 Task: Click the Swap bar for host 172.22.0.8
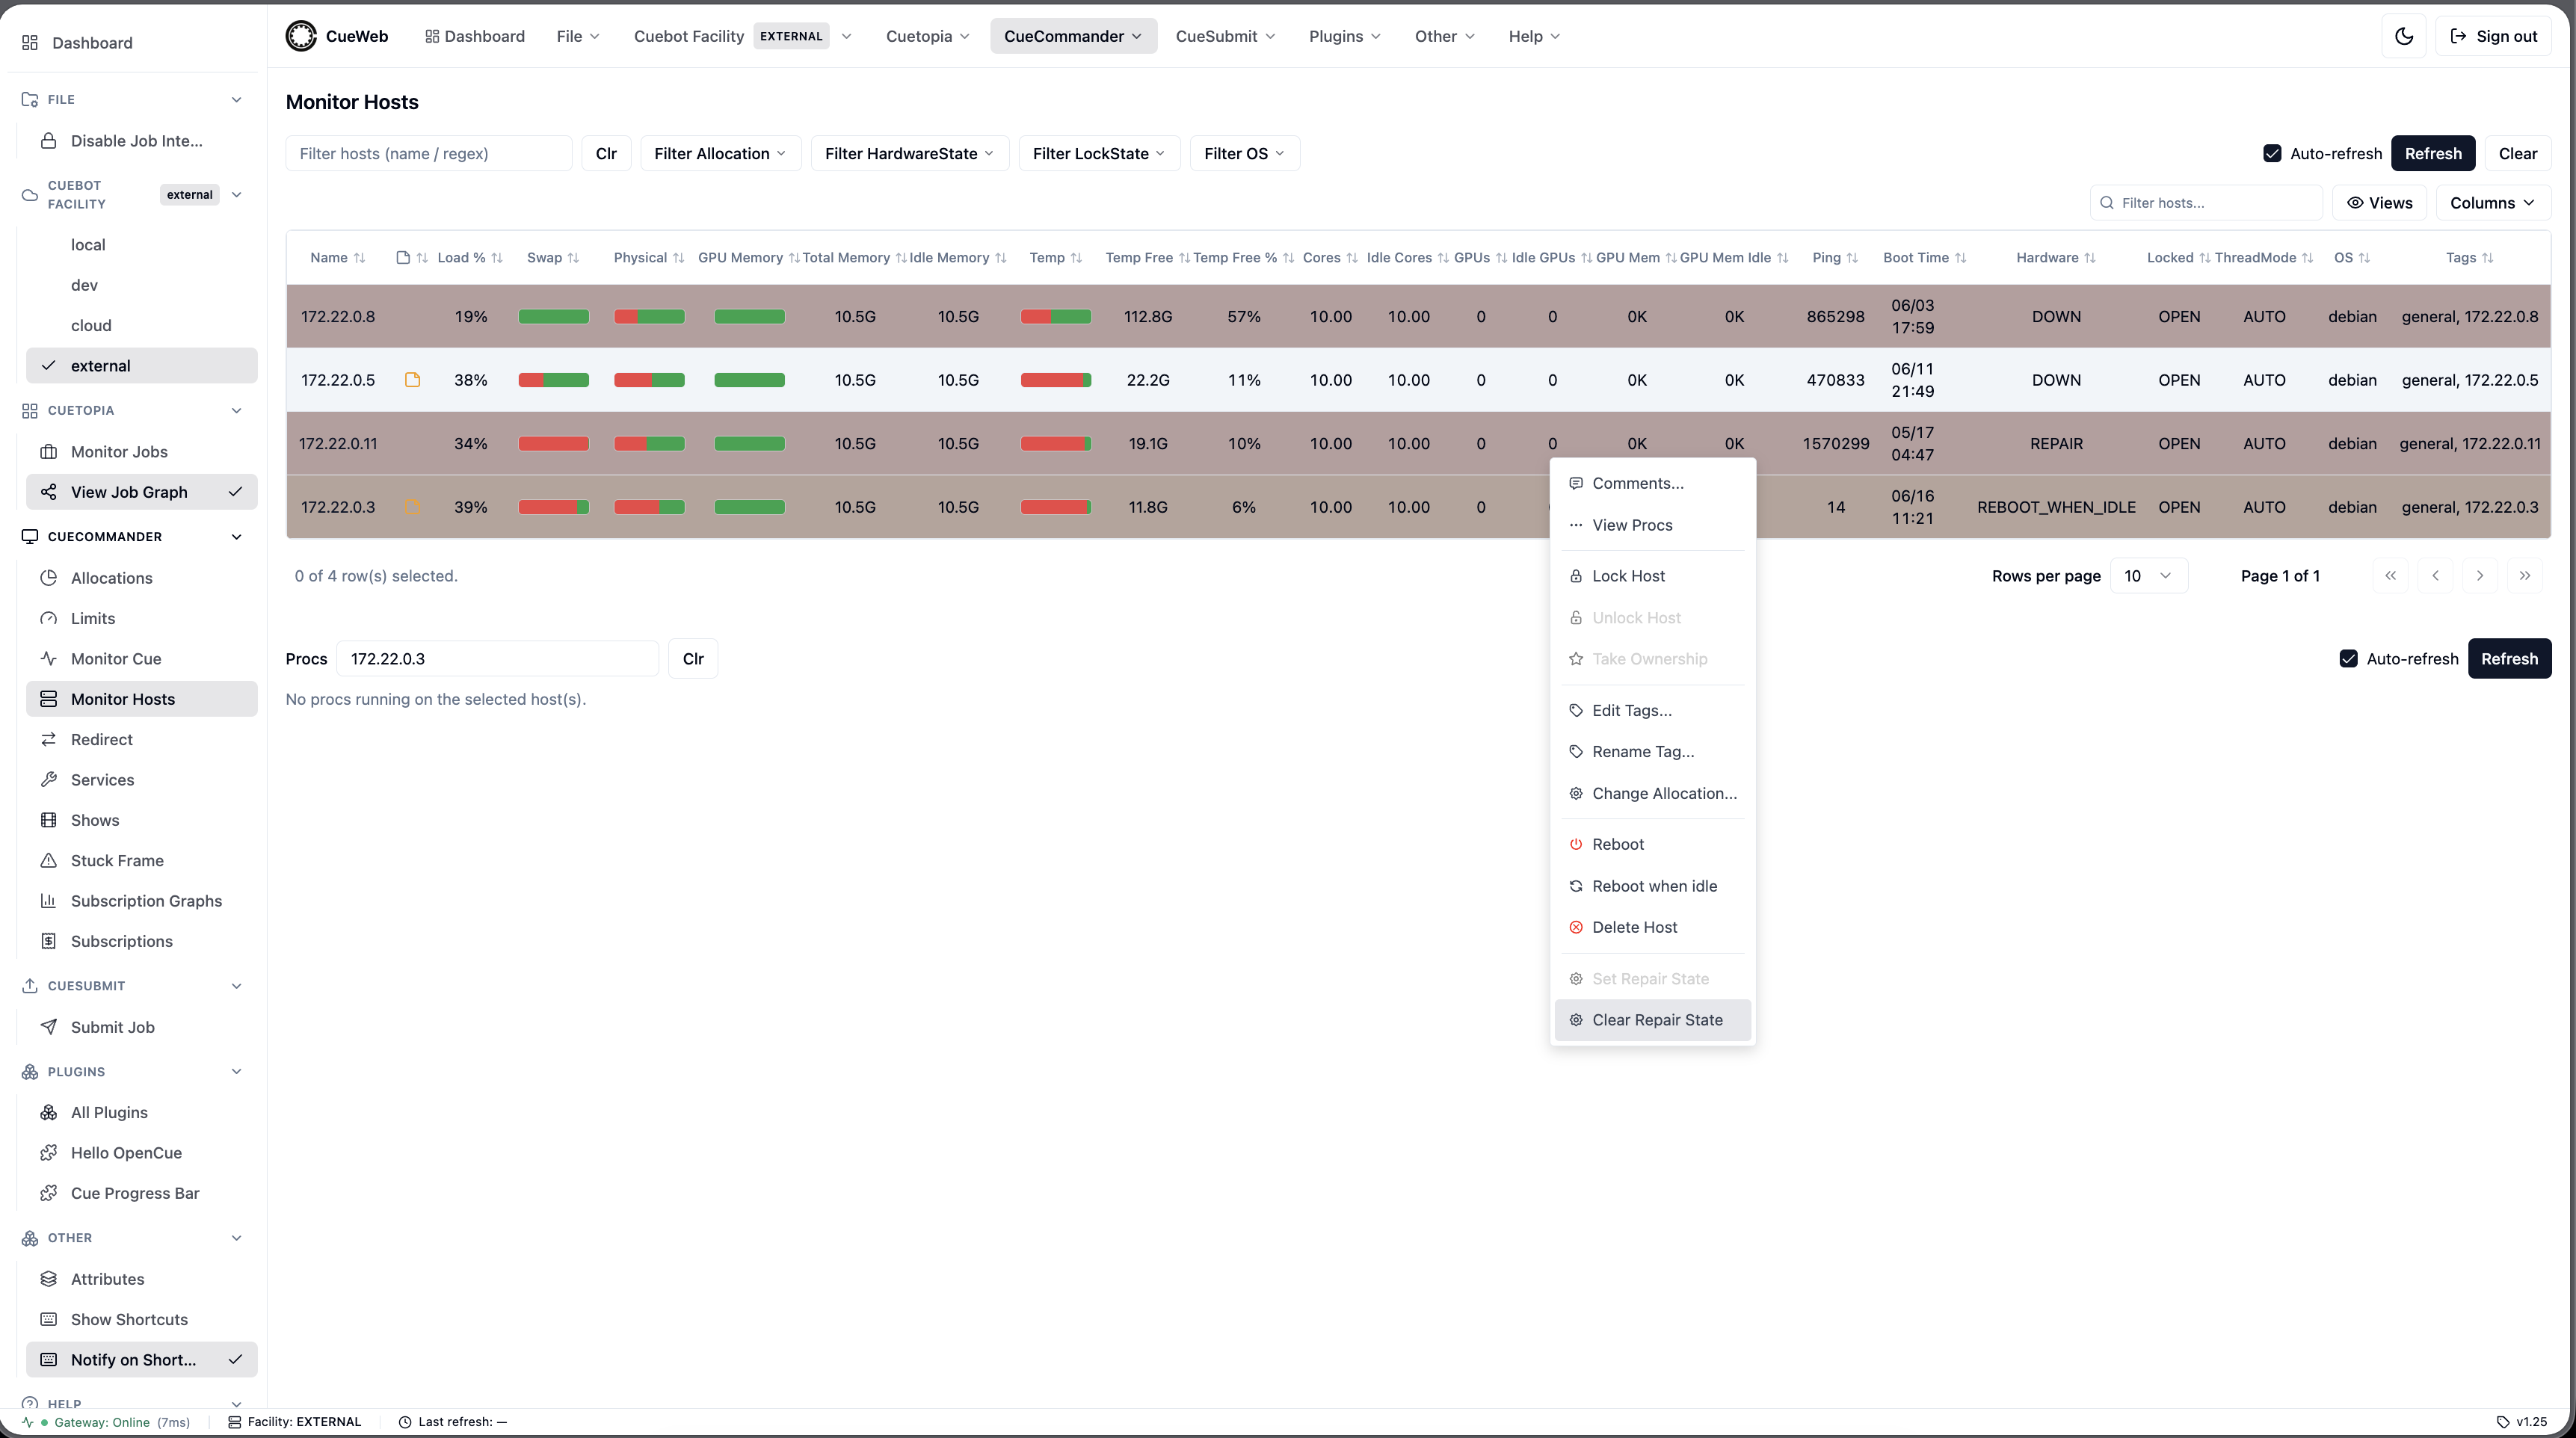[554, 317]
